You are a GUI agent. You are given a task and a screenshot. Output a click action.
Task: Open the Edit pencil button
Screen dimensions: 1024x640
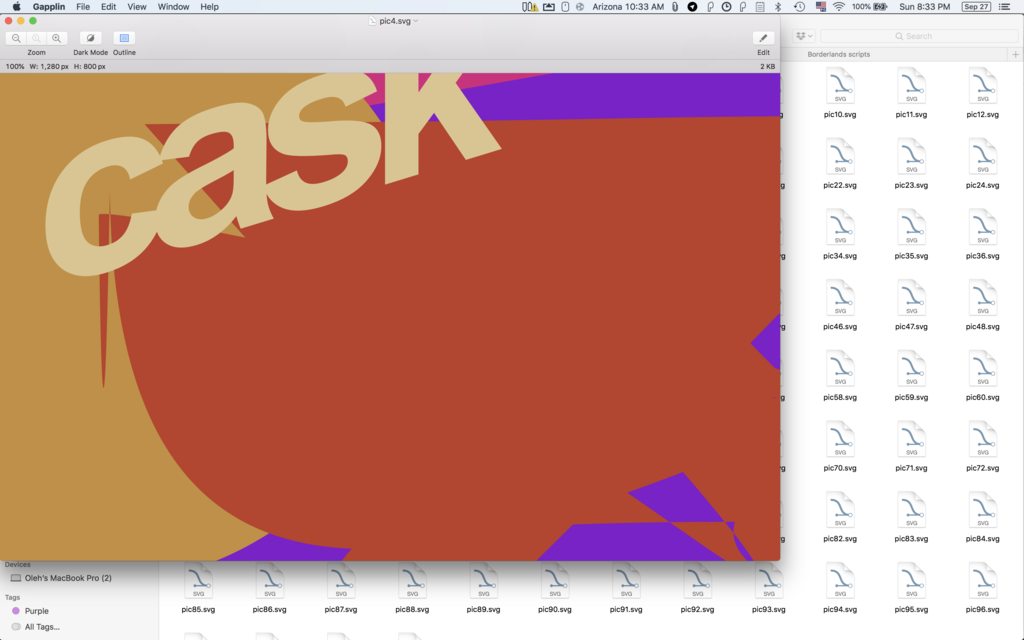(763, 38)
